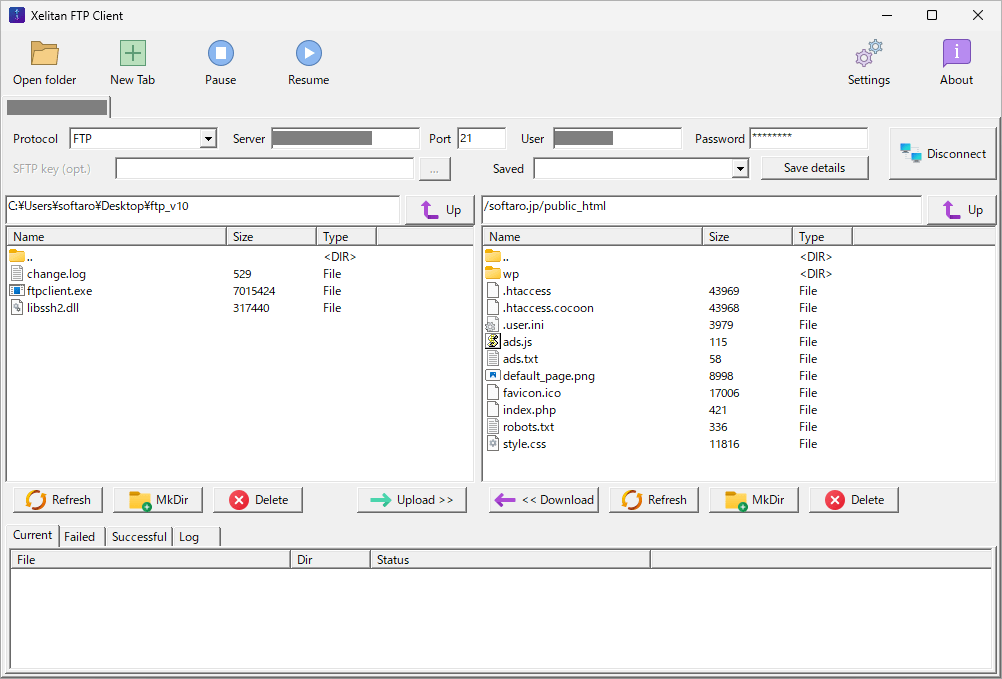Switch to the Current transfers tab

coord(33,535)
